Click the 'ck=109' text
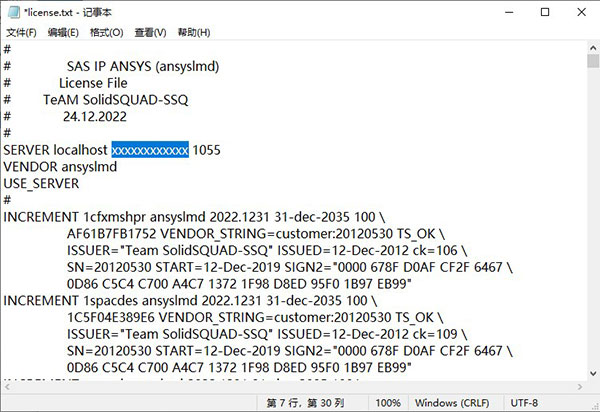 click(x=435, y=334)
